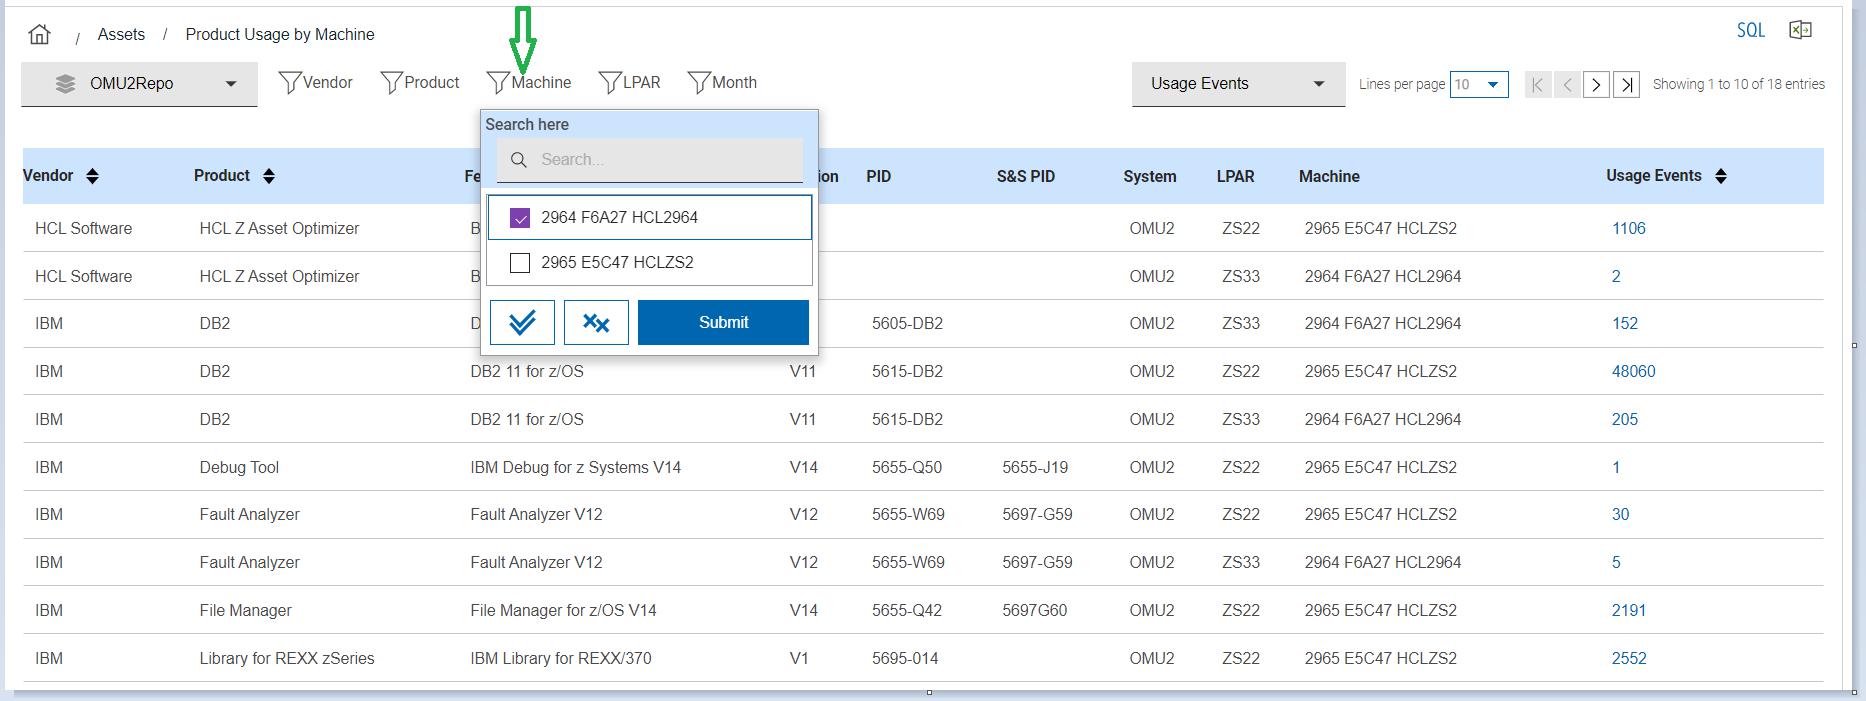1866x701 pixels.
Task: Open the Month filter
Action: pyautogui.click(x=722, y=83)
